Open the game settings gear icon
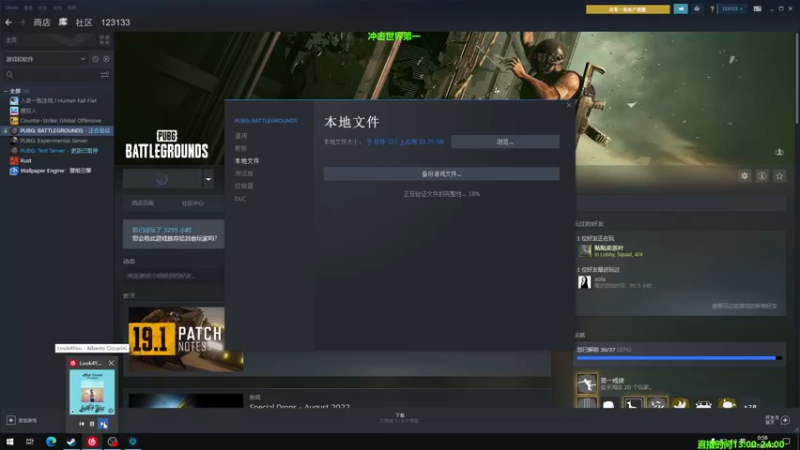The image size is (800, 450). (x=744, y=176)
